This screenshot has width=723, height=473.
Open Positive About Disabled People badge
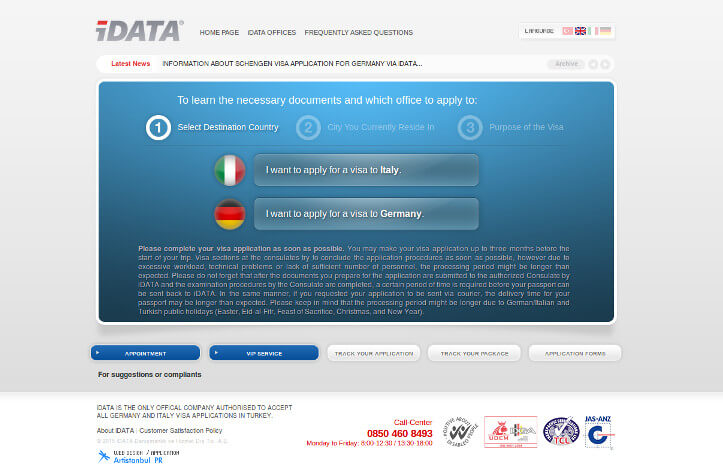coord(460,432)
